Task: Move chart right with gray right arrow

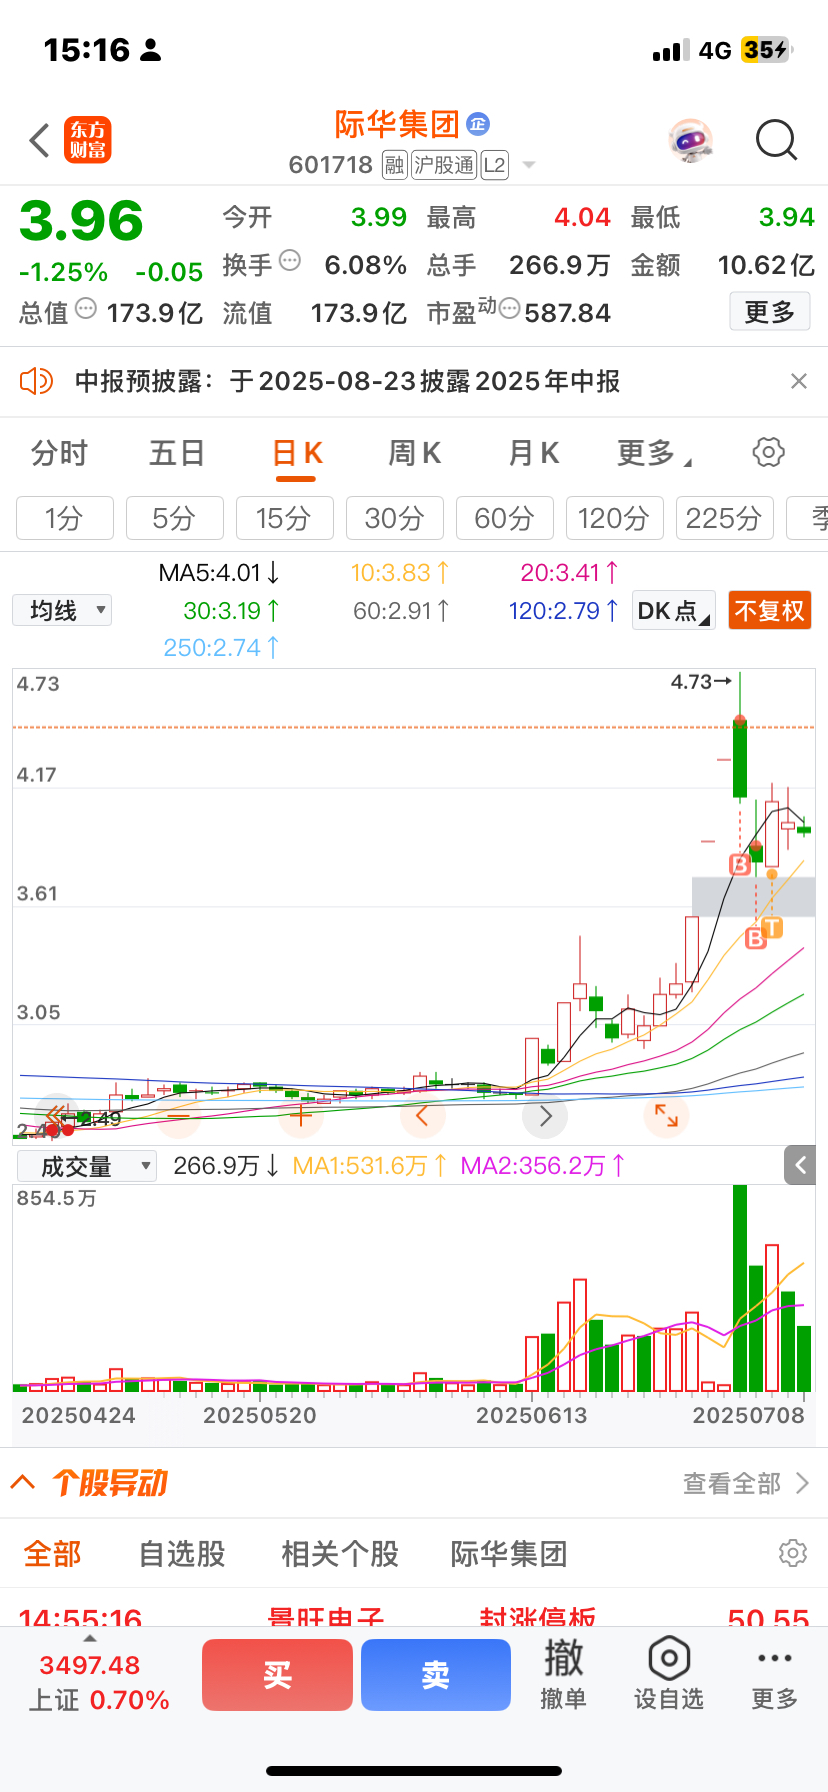Action: [545, 1116]
